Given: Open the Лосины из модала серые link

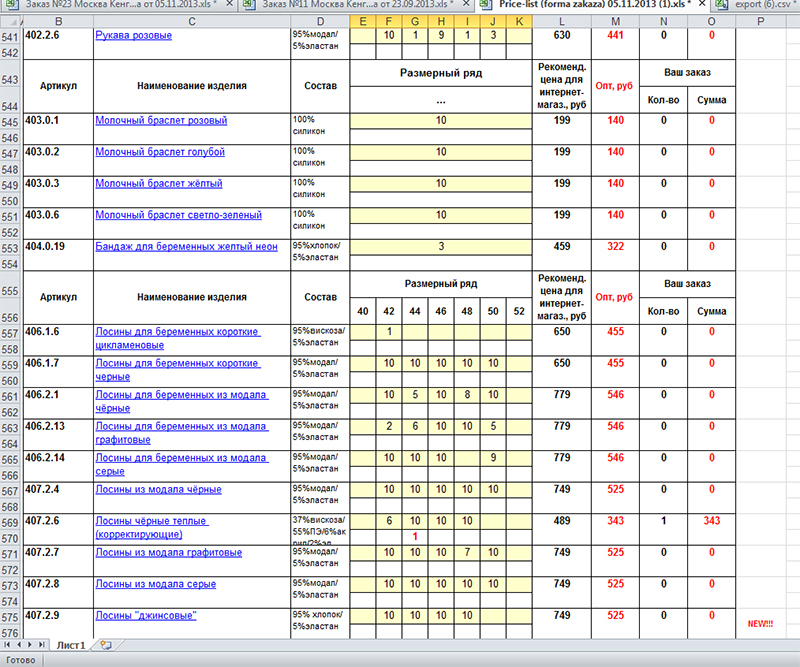Looking at the screenshot, I should pyautogui.click(x=156, y=584).
